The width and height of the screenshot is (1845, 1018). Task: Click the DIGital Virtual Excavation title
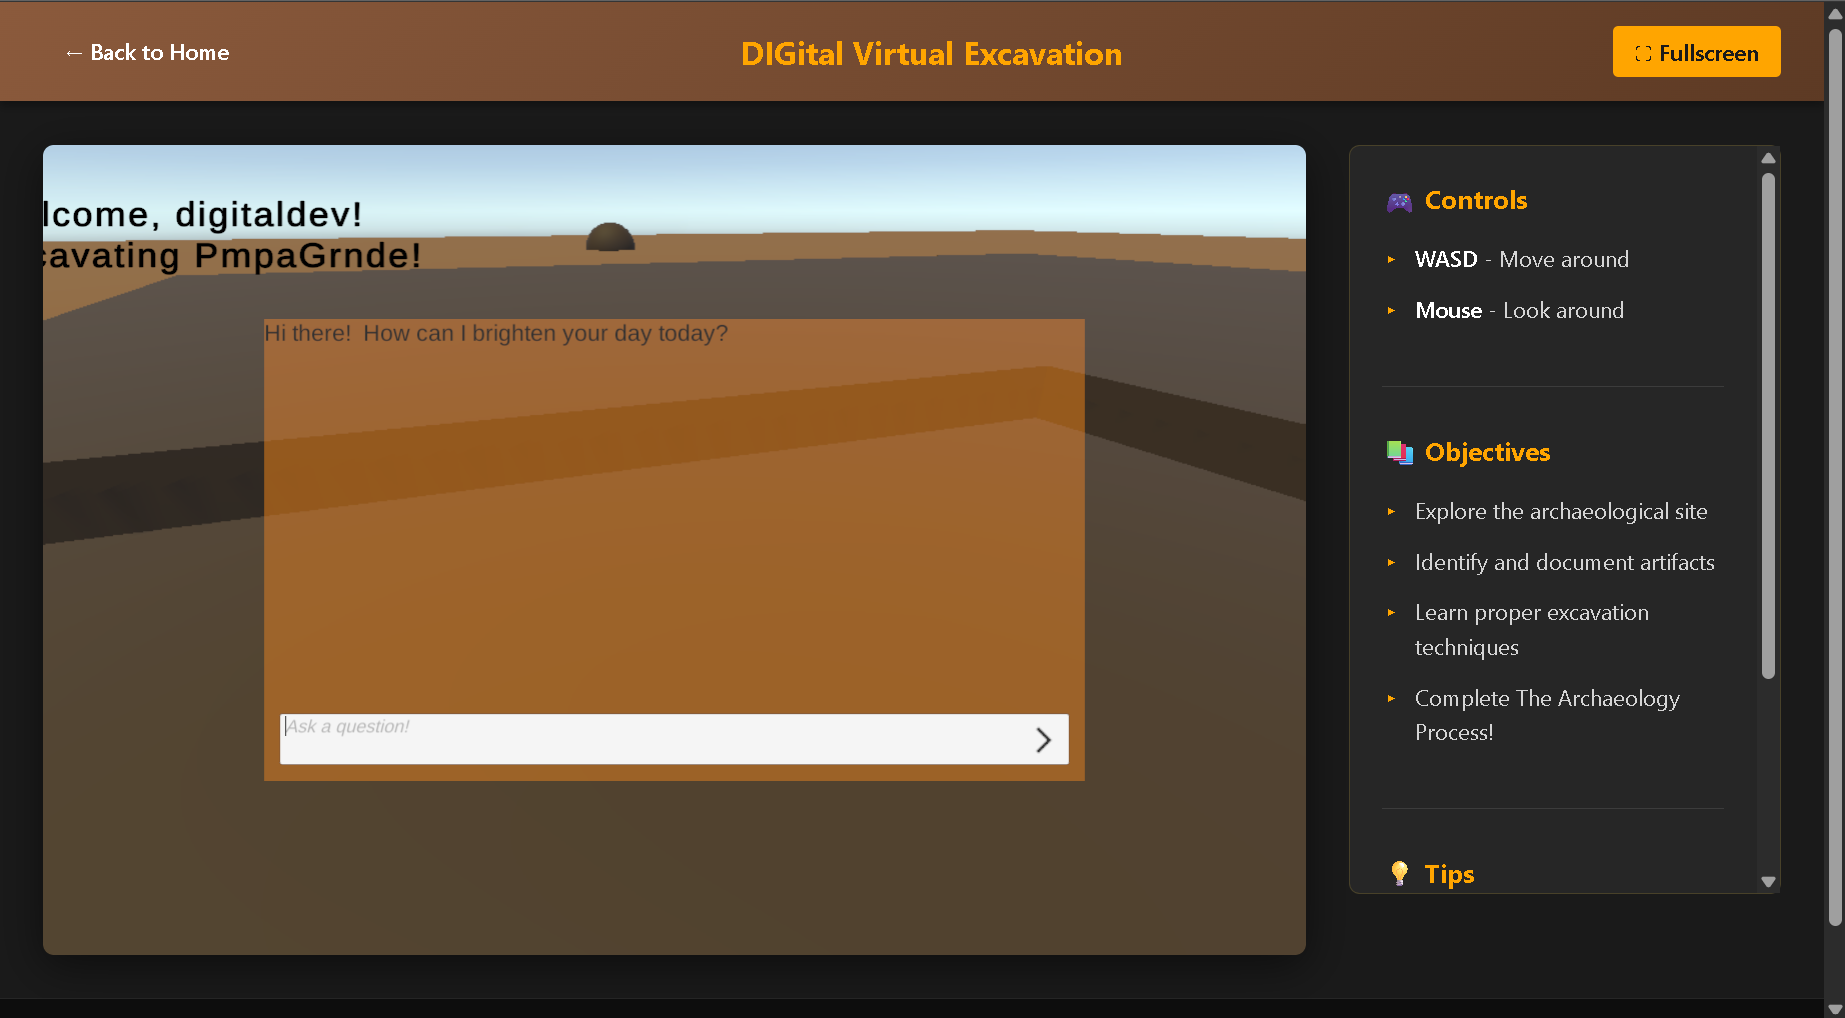click(931, 54)
